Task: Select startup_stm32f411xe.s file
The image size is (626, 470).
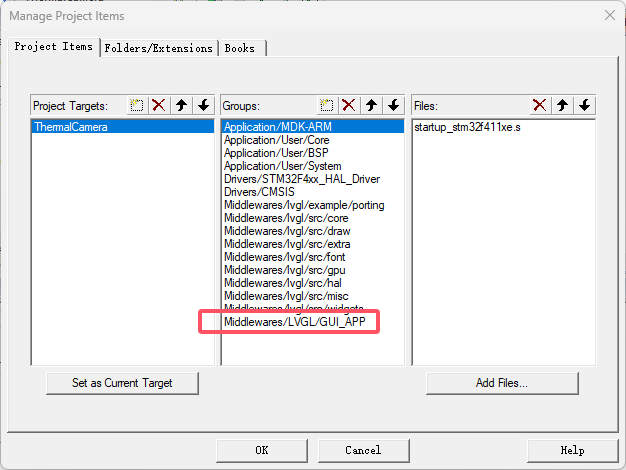Action: pos(465,128)
